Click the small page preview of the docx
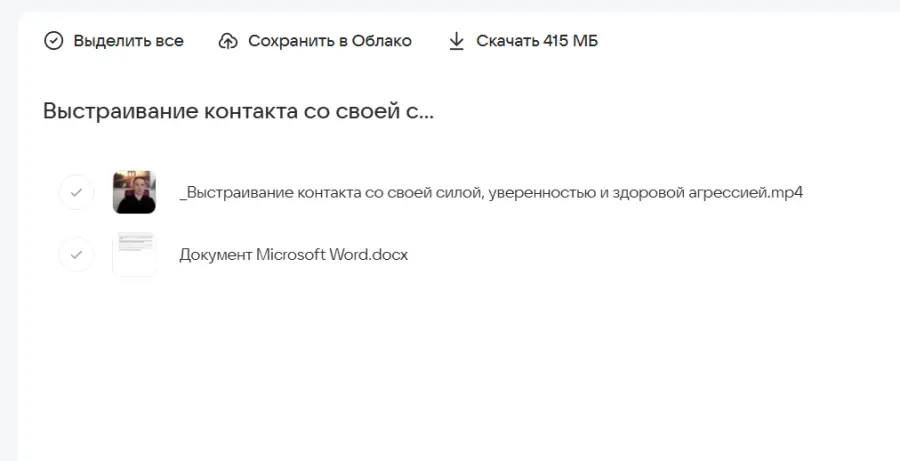This screenshot has height=461, width=900. 134,254
